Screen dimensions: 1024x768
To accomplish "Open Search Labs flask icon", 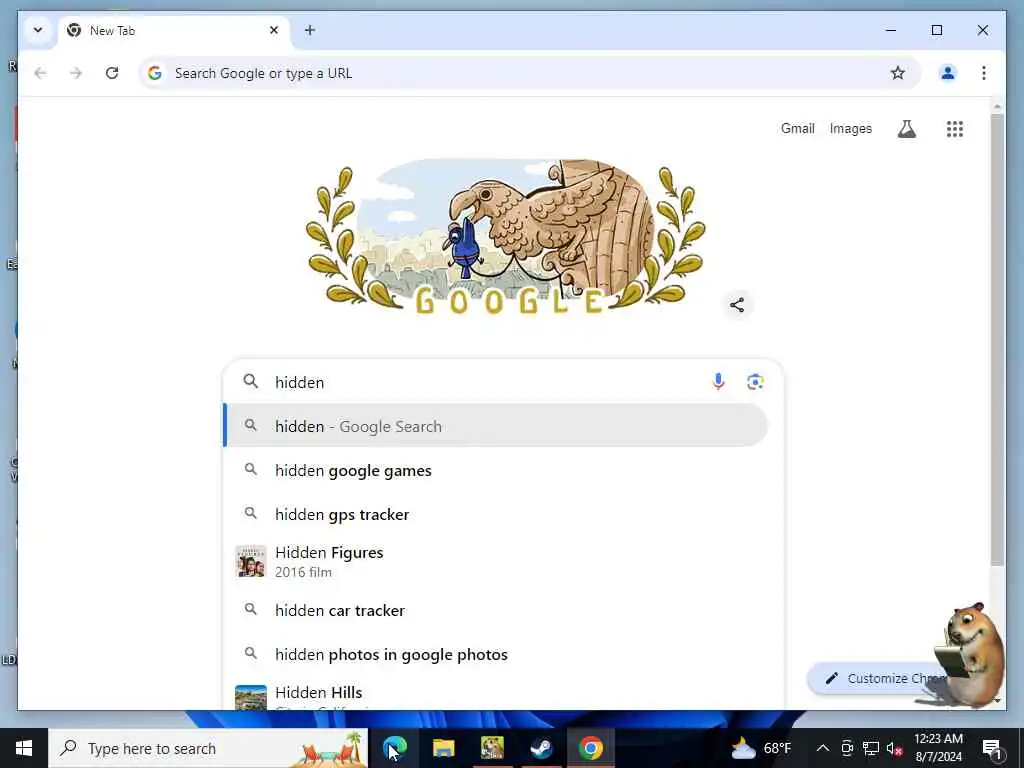I will coord(906,129).
